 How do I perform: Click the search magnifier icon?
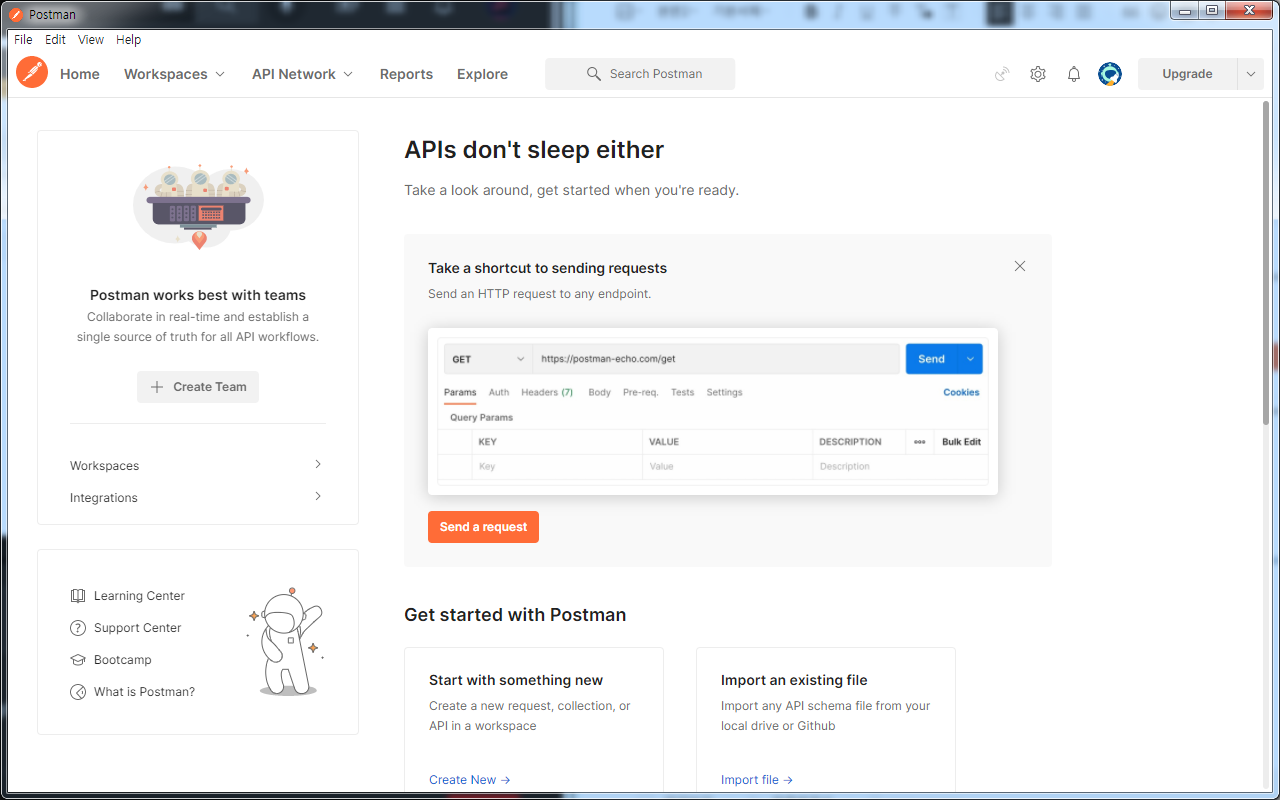(x=594, y=74)
